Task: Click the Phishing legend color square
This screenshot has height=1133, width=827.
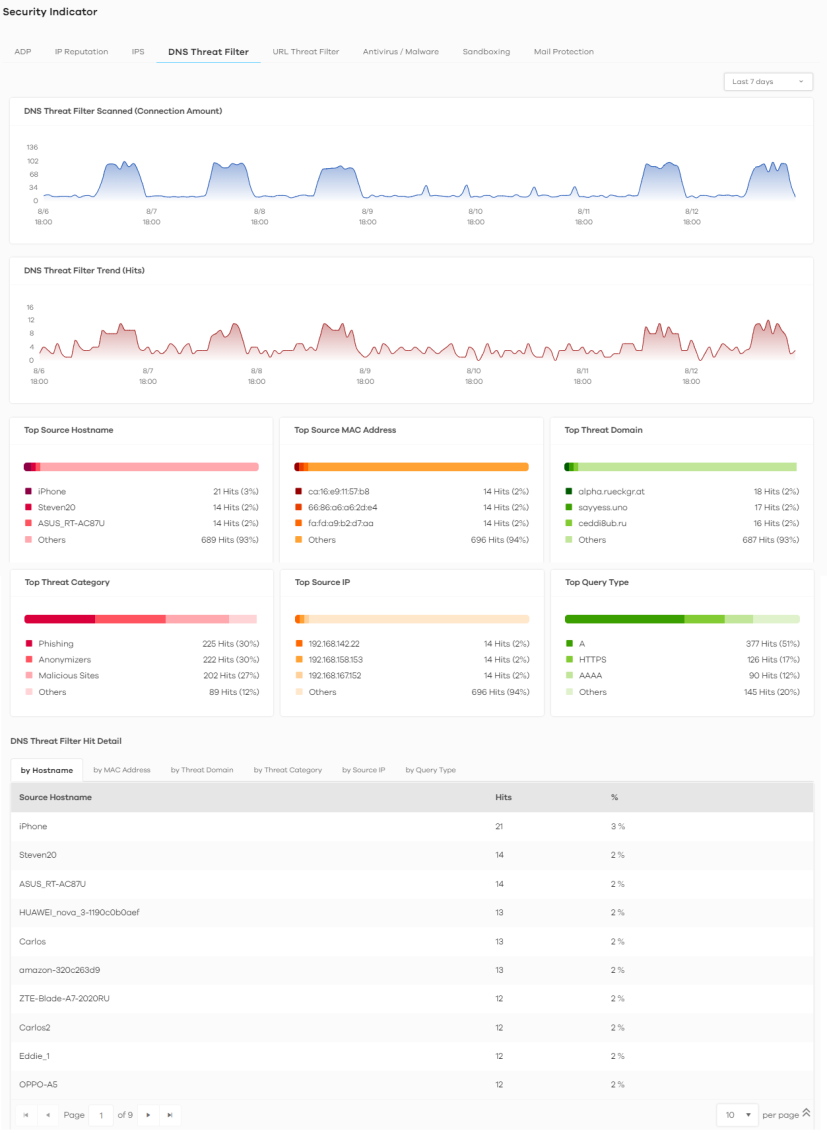Action: [28, 644]
